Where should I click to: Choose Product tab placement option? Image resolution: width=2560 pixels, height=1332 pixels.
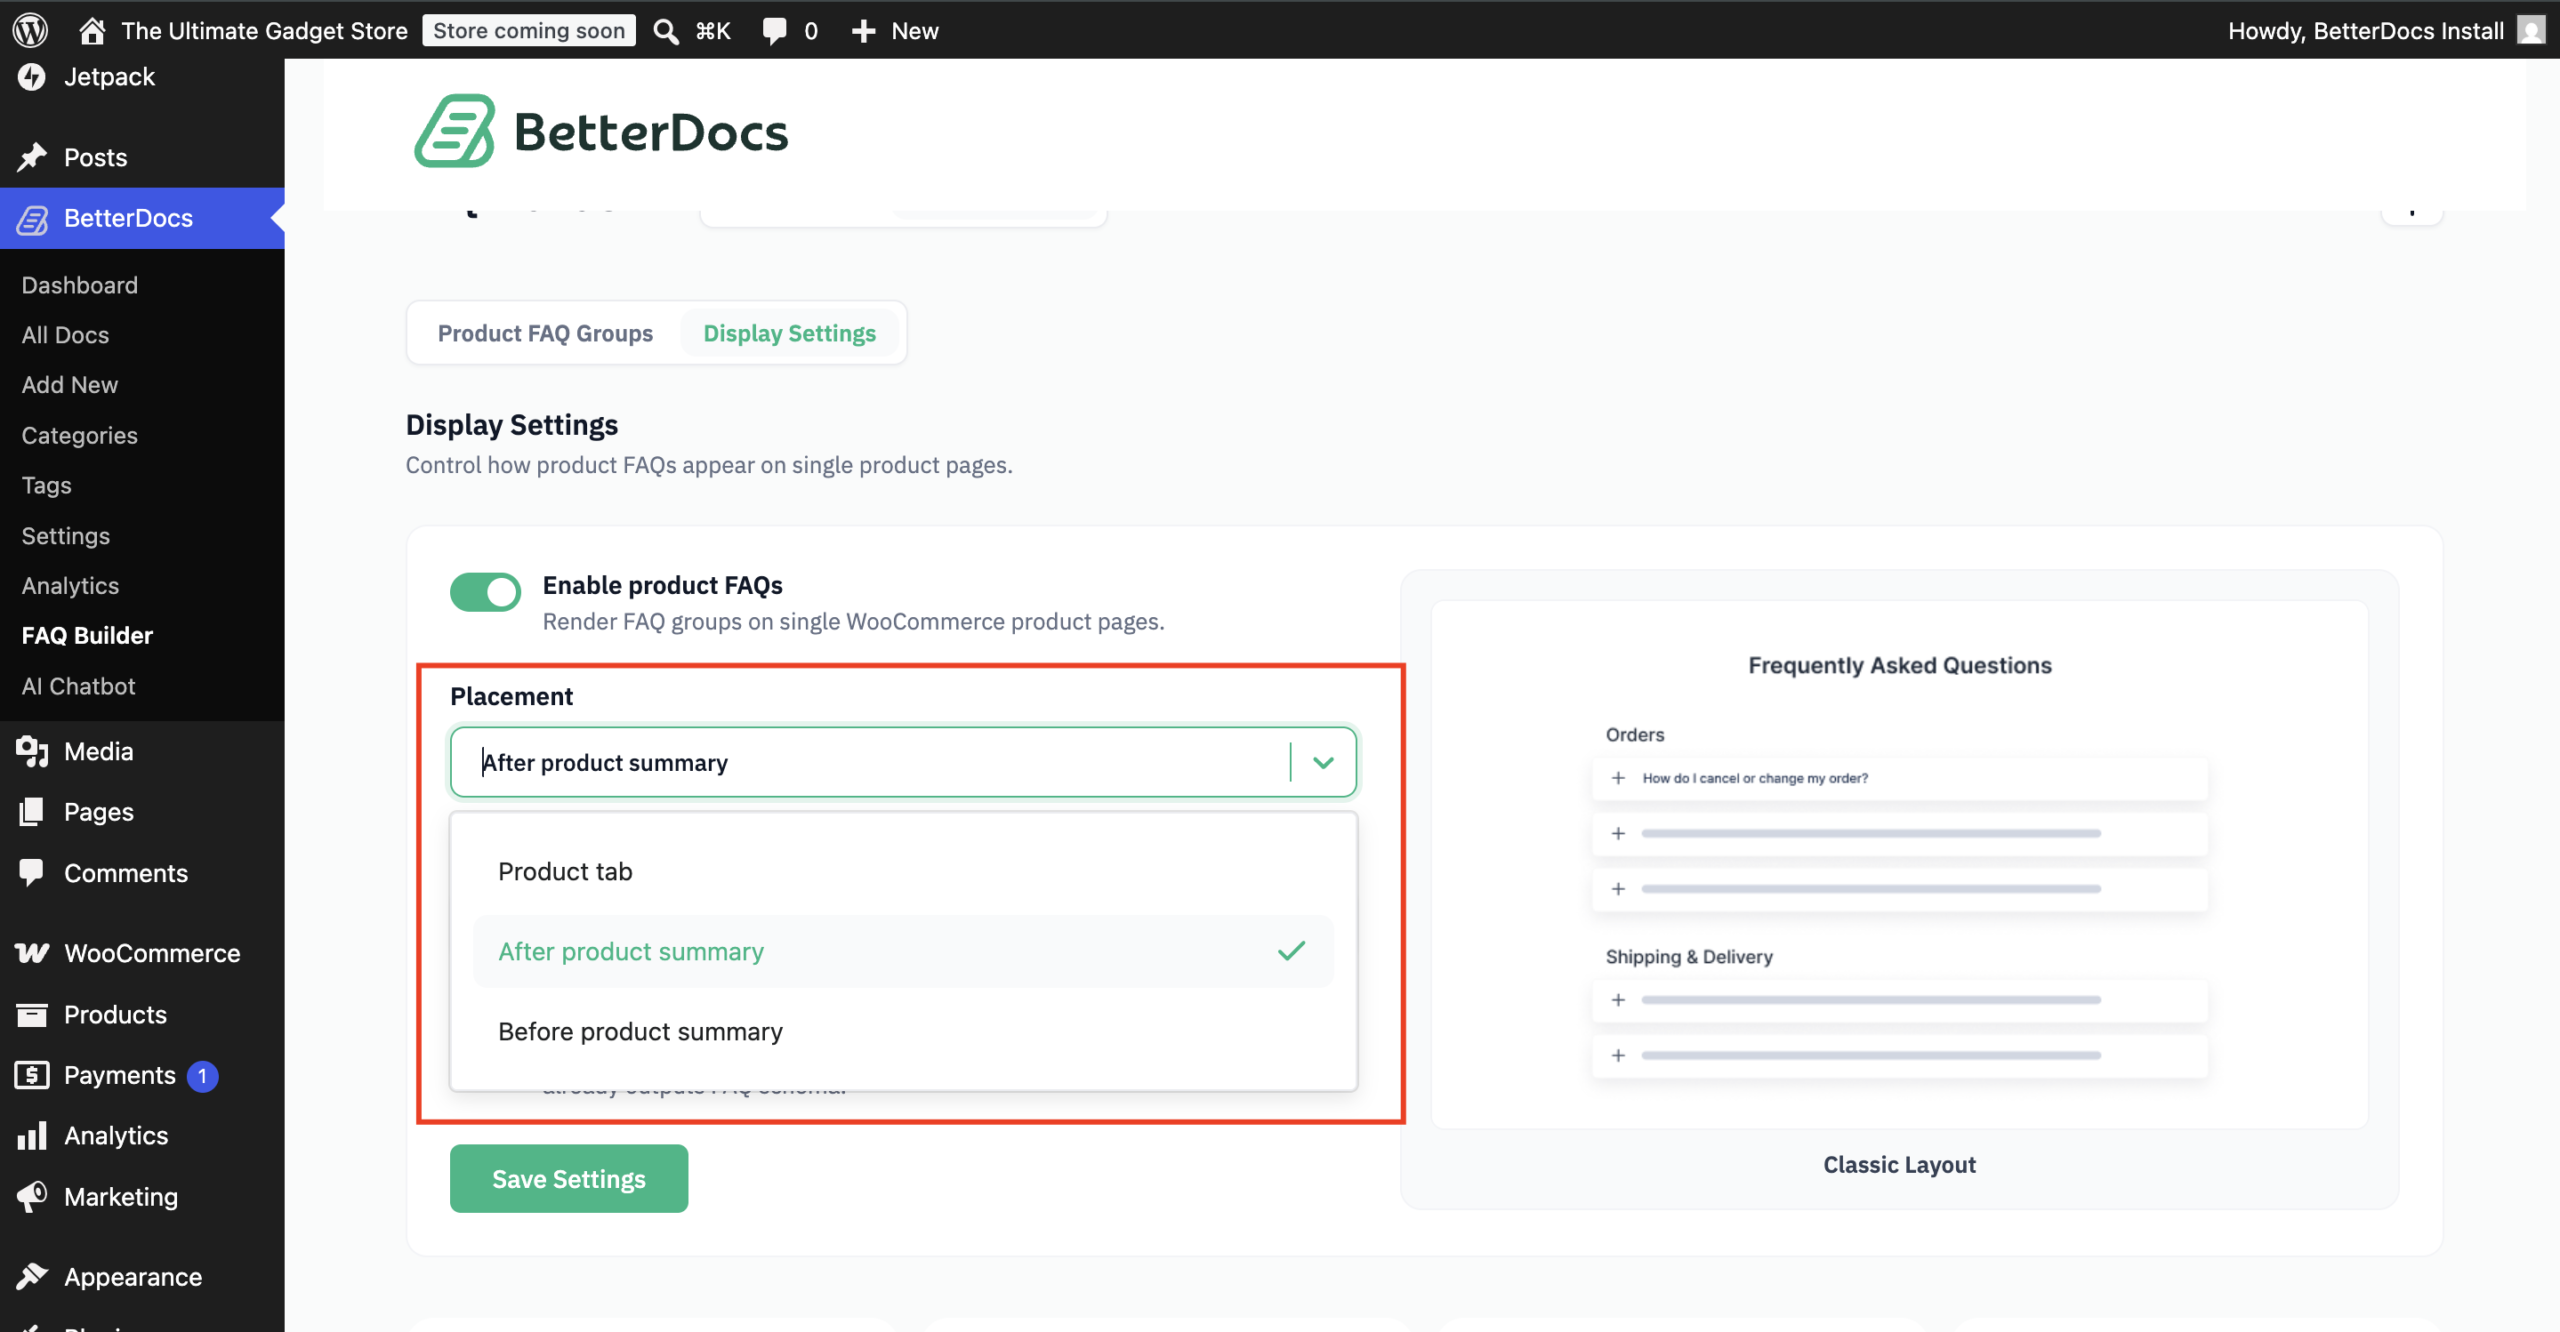click(903, 872)
